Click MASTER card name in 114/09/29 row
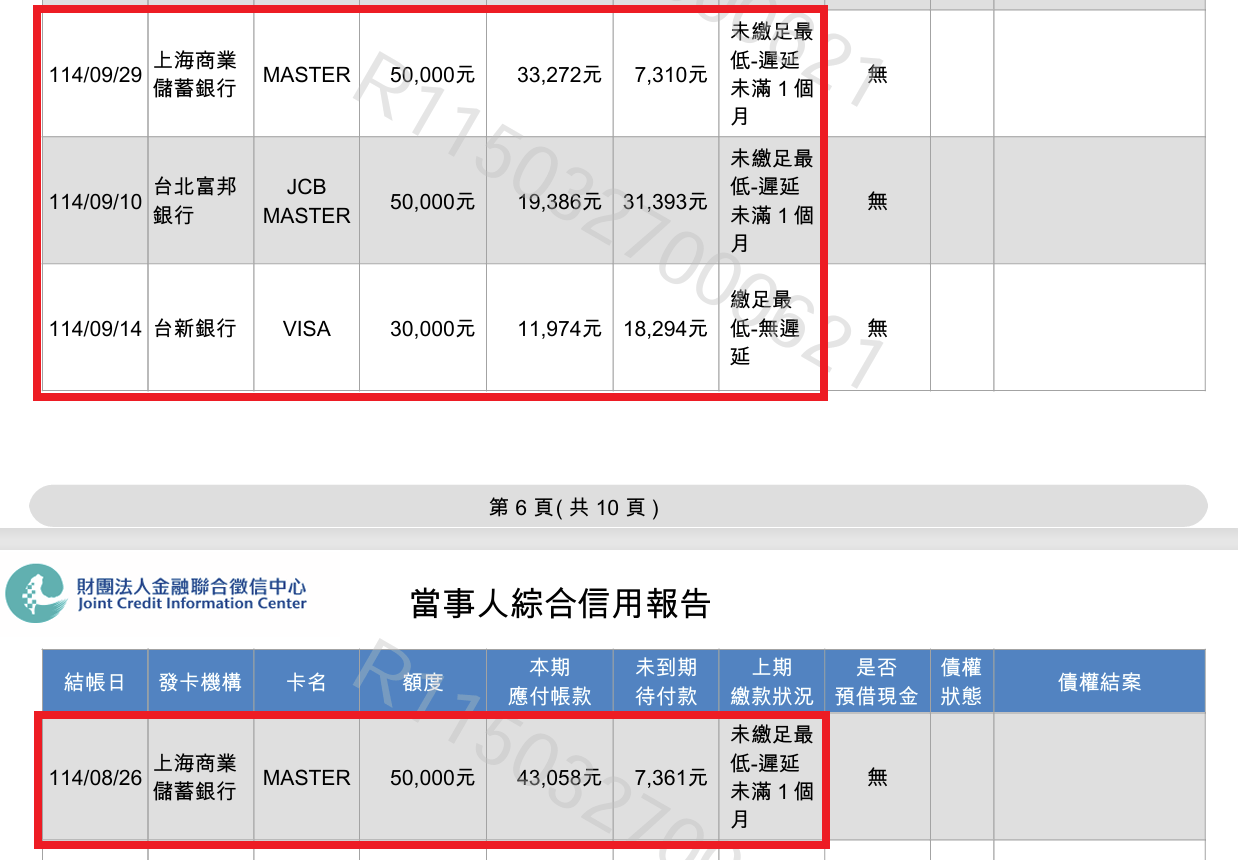Viewport: 1238px width, 860px height. pos(307,75)
